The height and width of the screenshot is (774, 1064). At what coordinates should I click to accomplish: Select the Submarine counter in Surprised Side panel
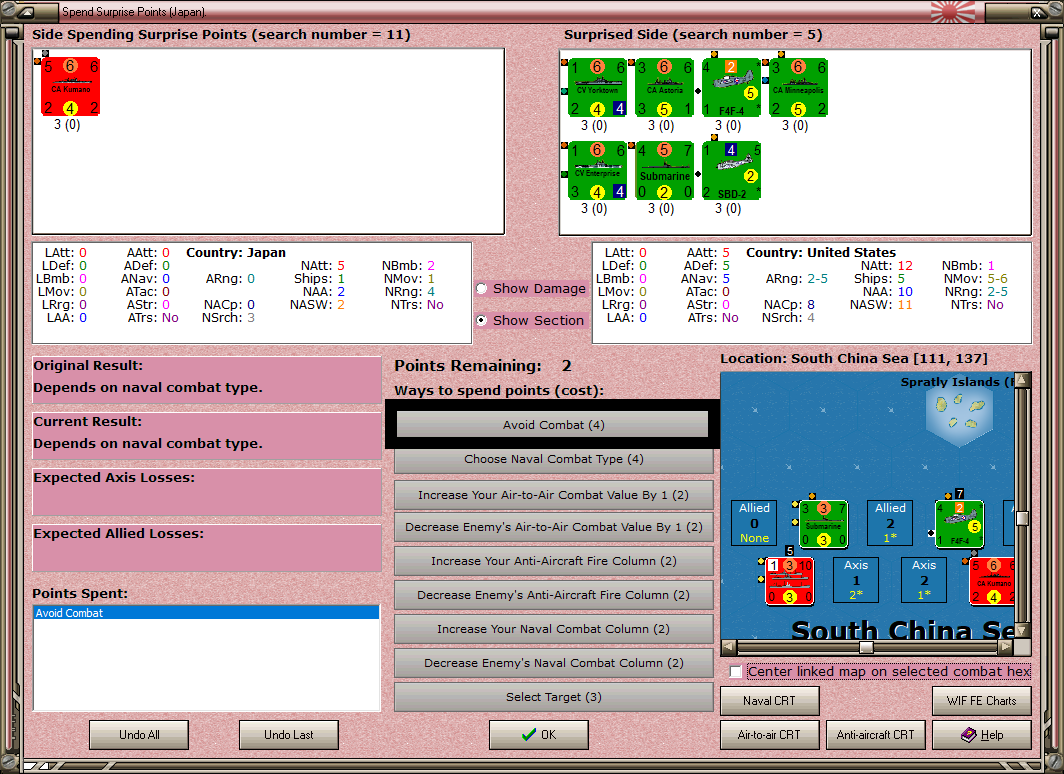664,171
